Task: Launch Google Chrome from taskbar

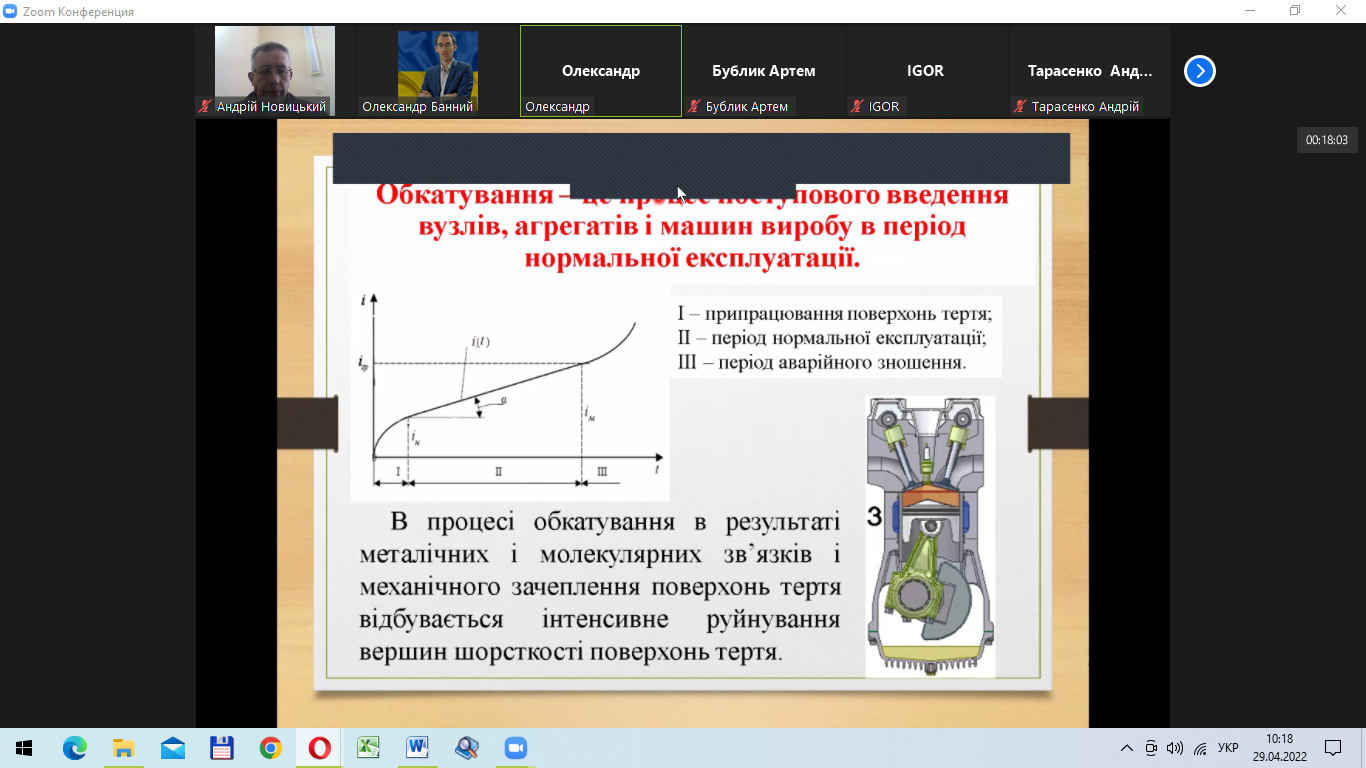Action: click(270, 748)
